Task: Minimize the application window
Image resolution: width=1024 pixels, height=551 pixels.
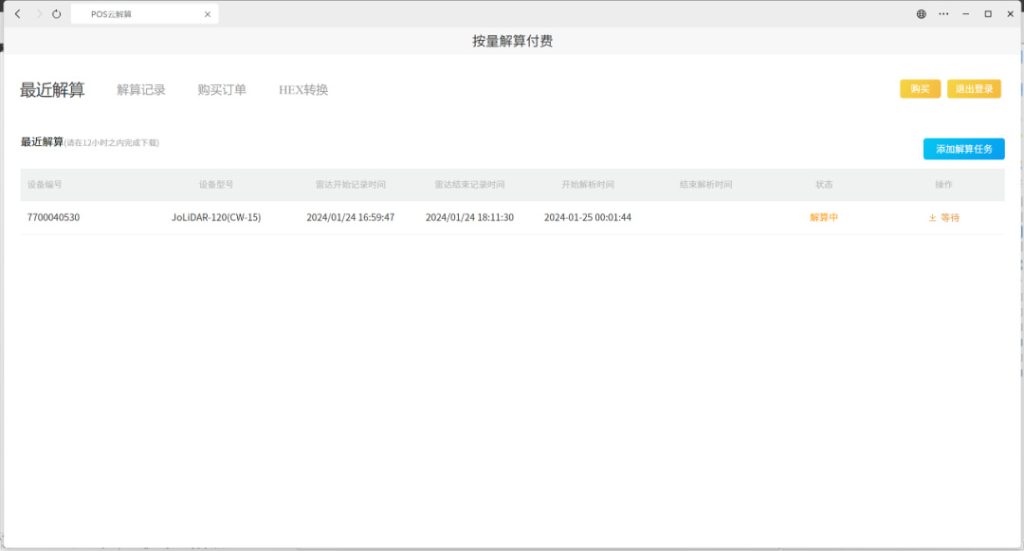Action: [x=965, y=14]
